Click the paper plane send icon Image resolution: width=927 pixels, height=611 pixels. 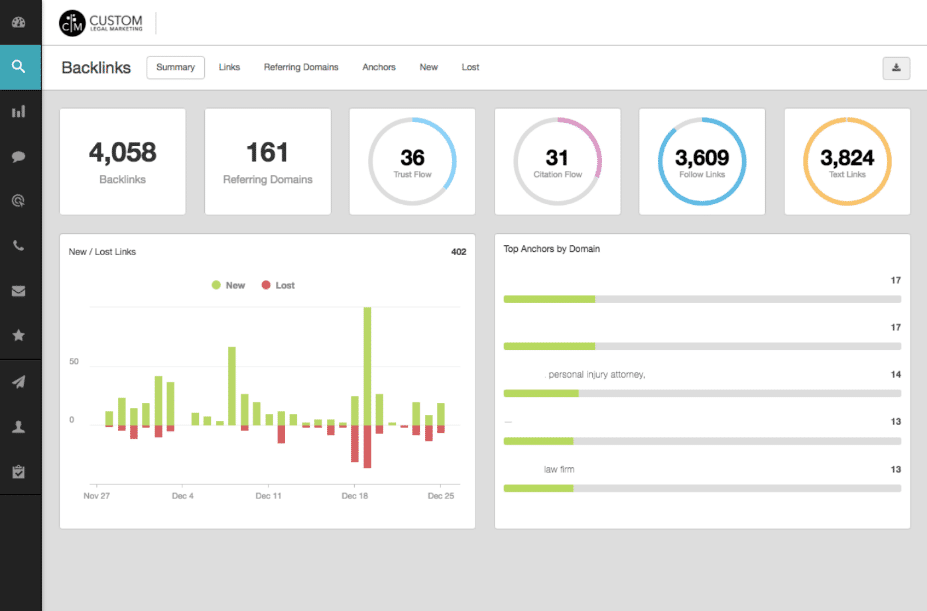click(x=20, y=381)
